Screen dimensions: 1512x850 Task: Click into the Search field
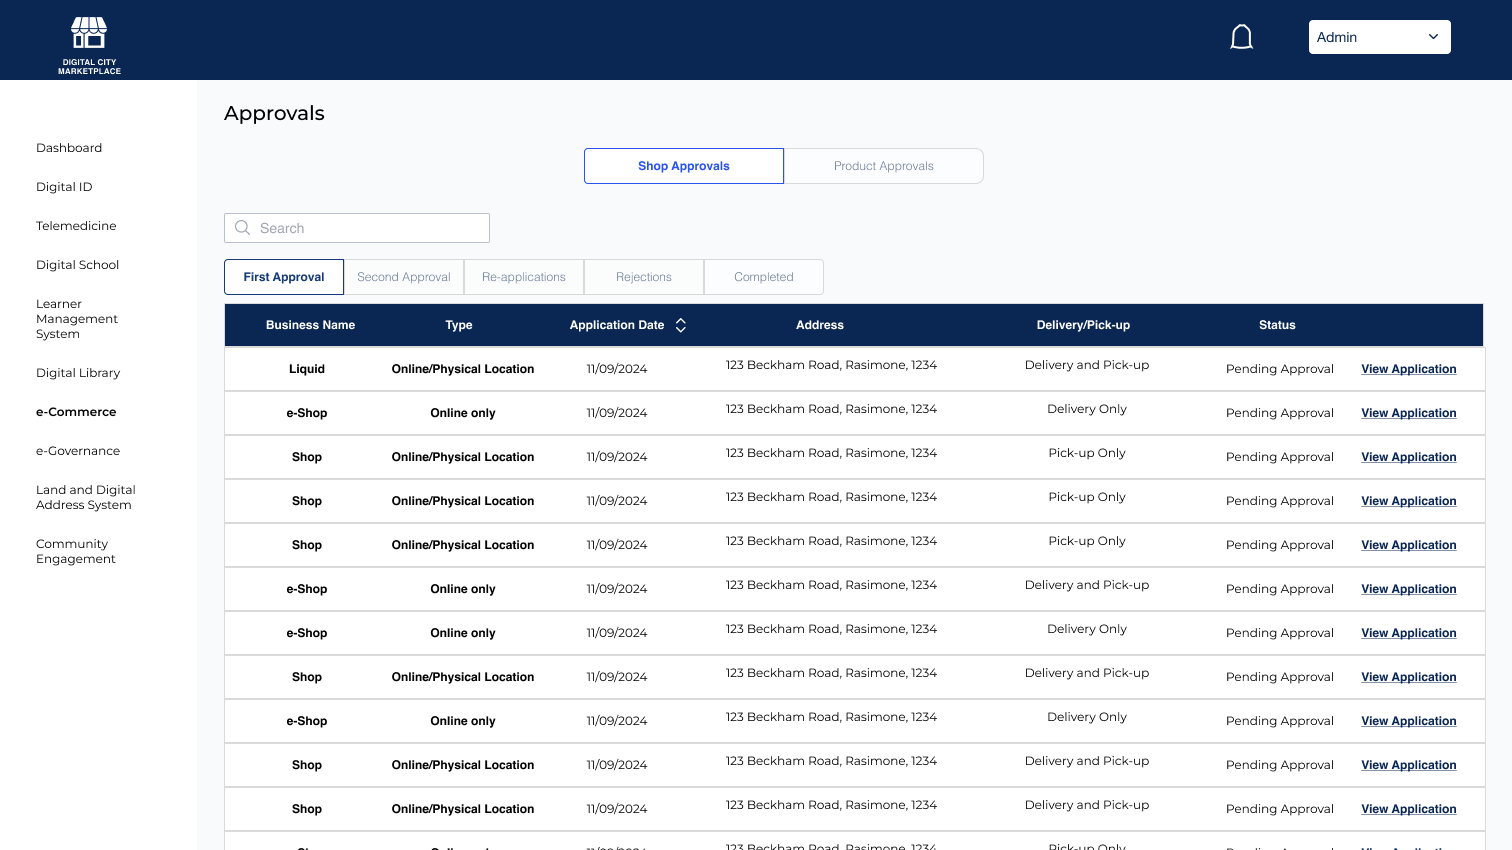pos(370,228)
